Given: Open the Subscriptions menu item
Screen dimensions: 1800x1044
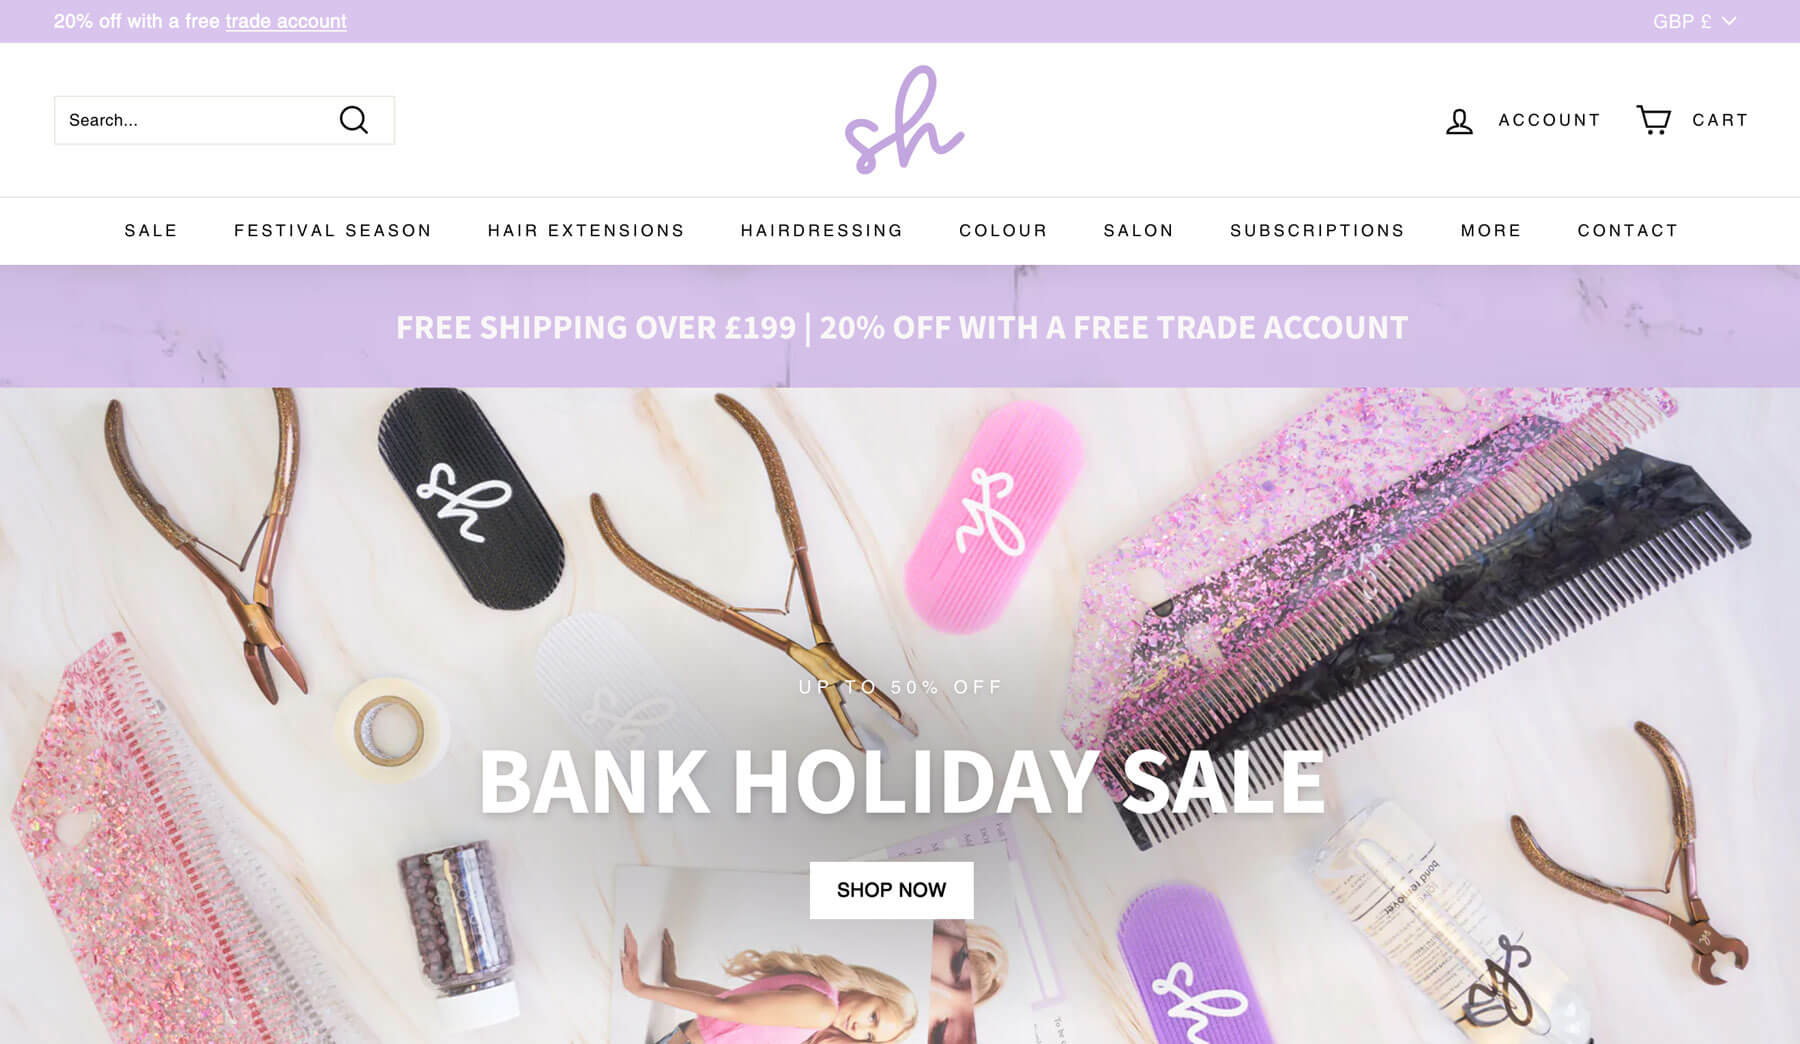Looking at the screenshot, I should [x=1317, y=231].
